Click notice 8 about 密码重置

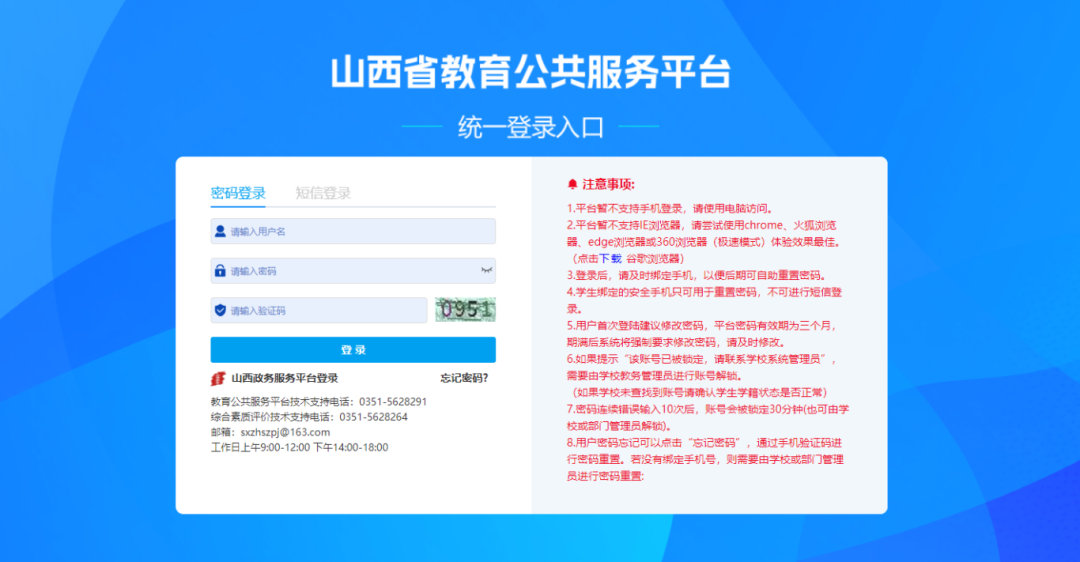[705, 459]
